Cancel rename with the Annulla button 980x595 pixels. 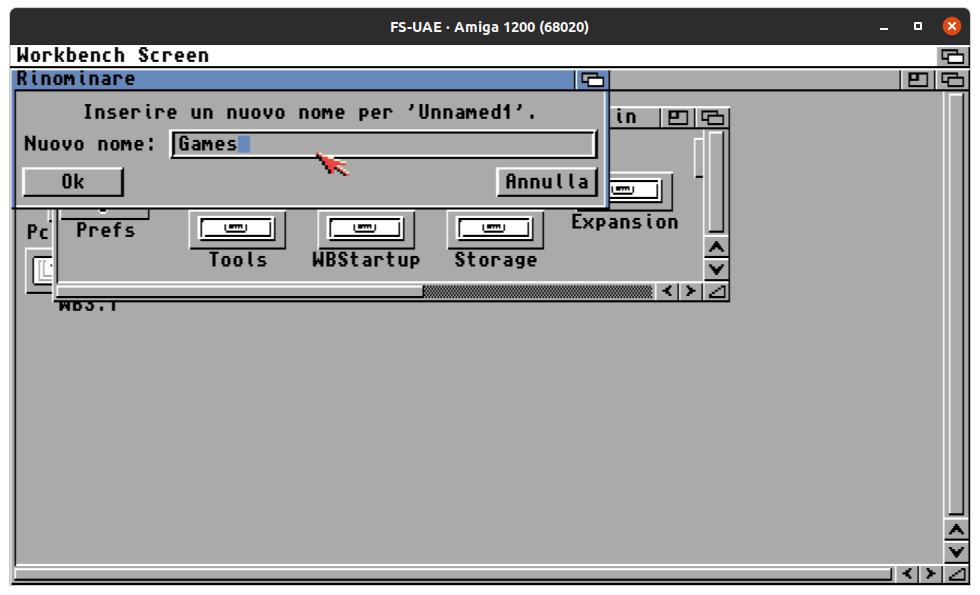pos(547,182)
